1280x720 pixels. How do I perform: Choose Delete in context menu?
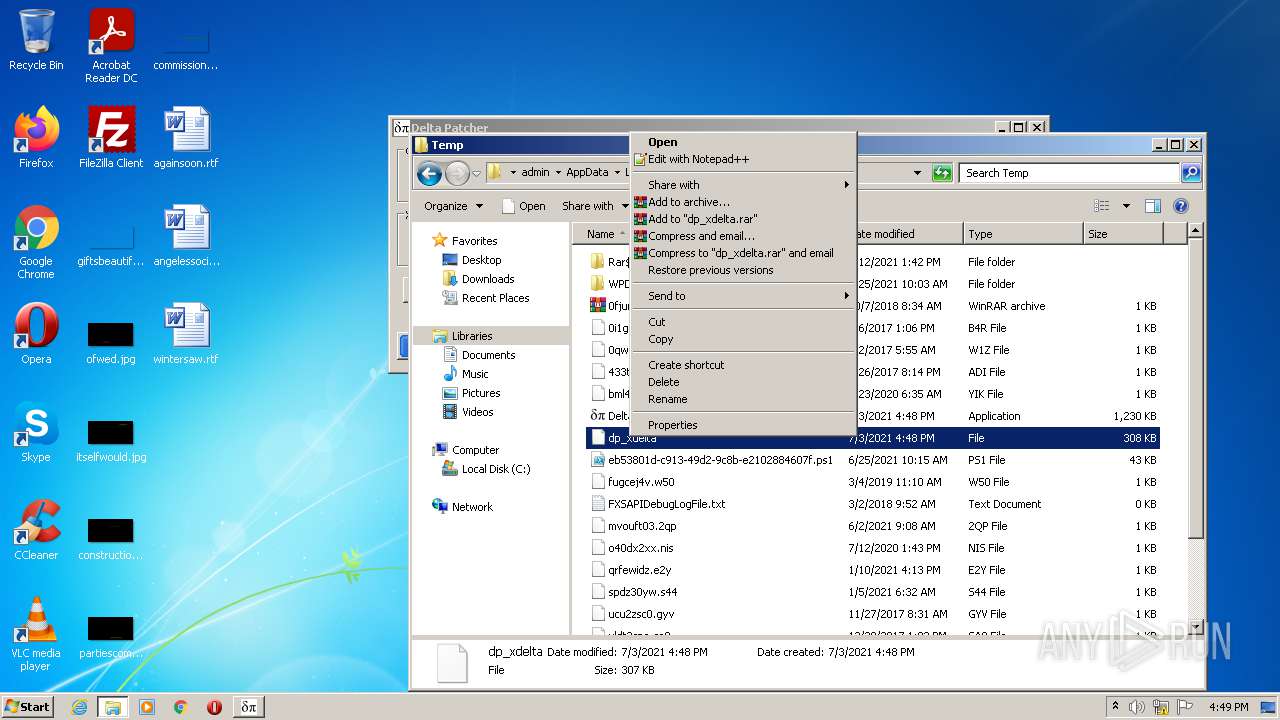[742, 382]
